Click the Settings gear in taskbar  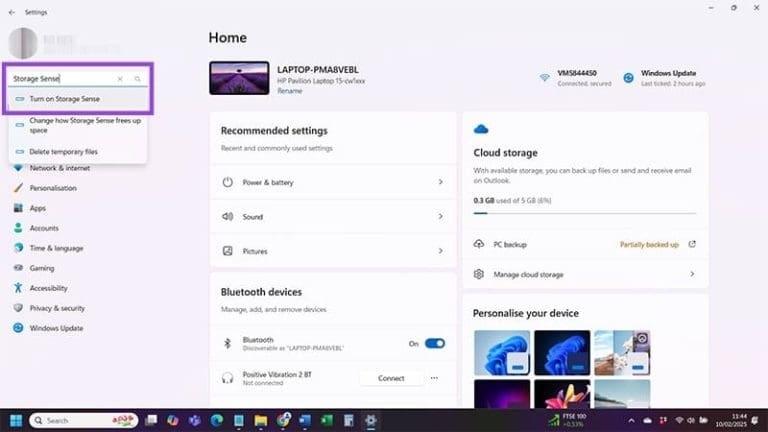371,420
